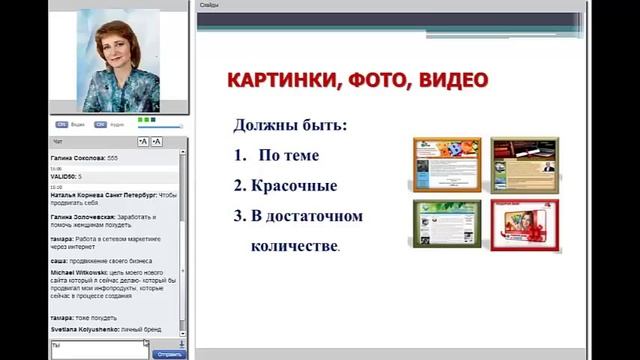Viewport: 640px width, 360px height.
Task: Click slide item '3. В достаточном'
Action: (x=298, y=216)
